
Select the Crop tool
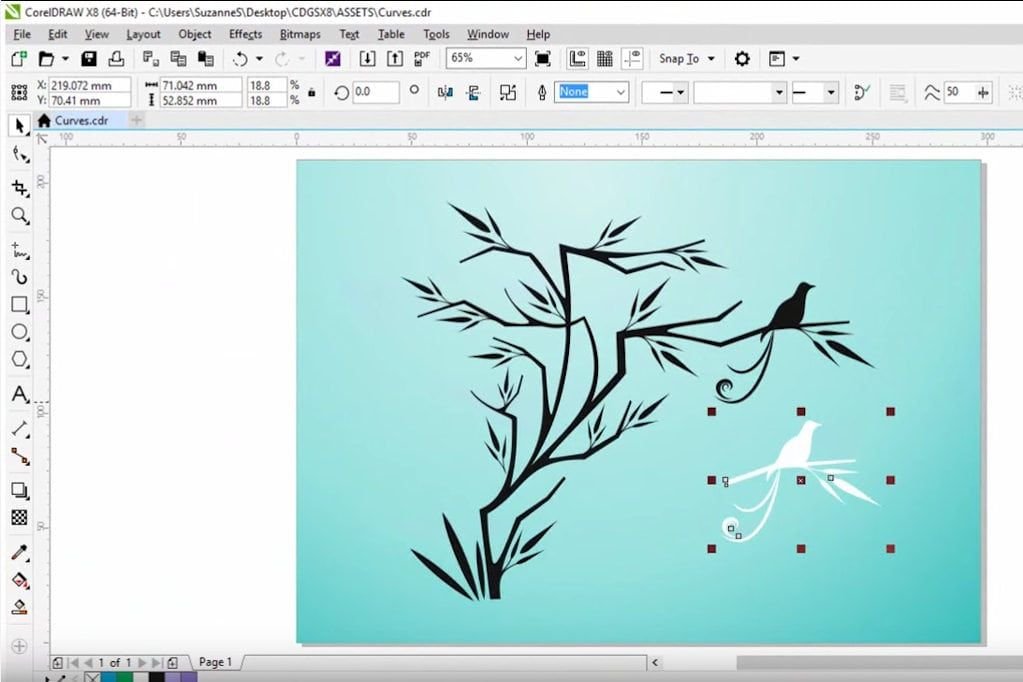(19, 188)
